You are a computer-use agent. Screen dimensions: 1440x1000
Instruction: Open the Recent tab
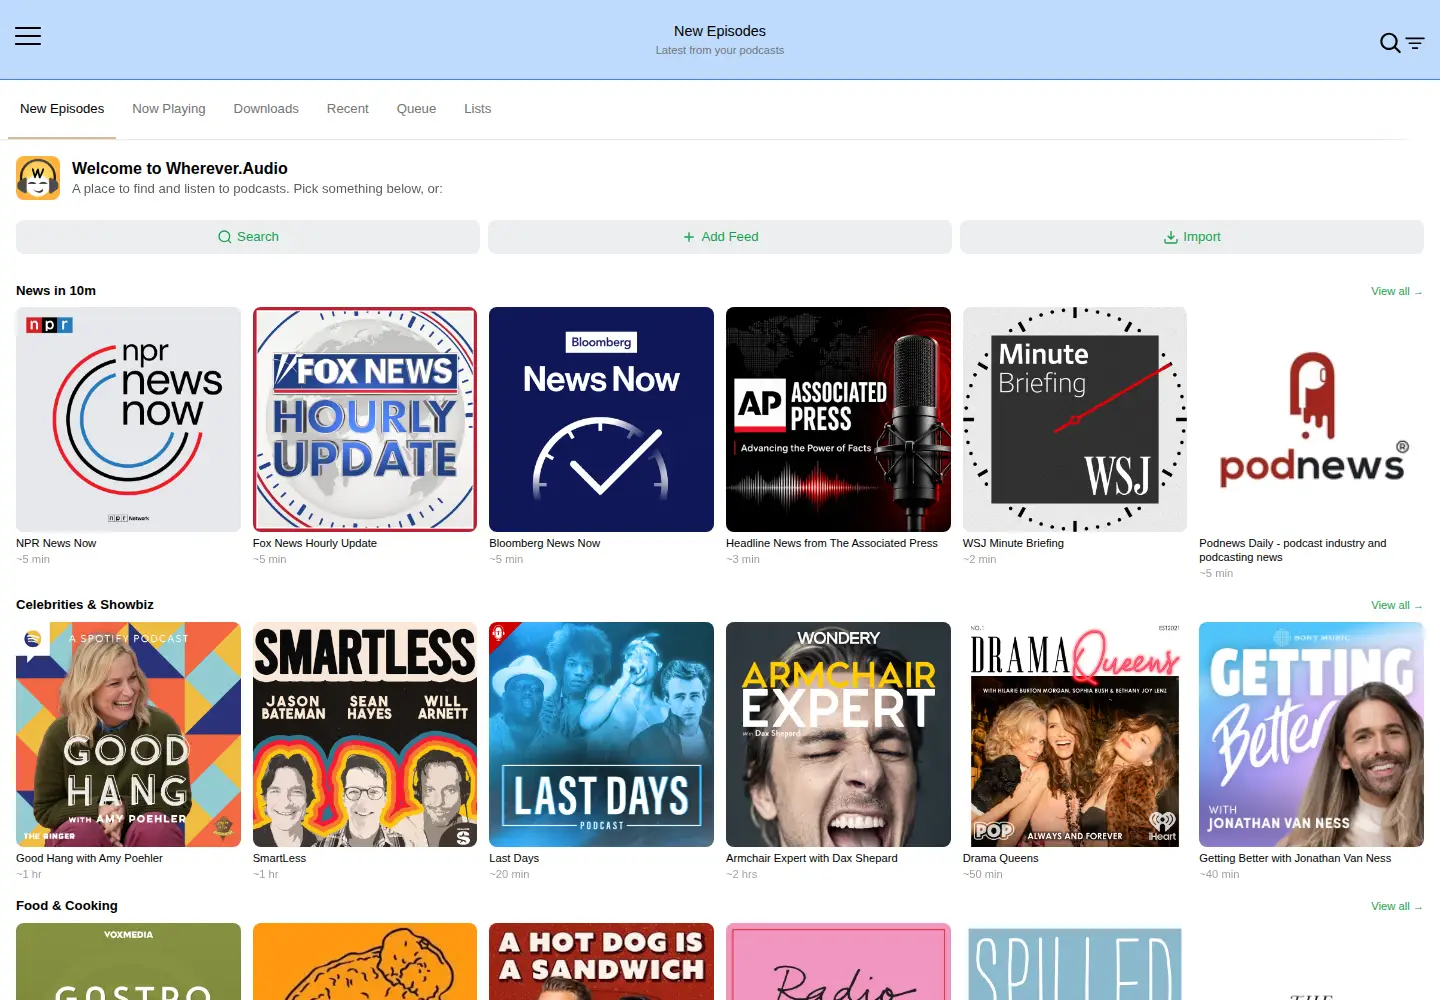[348, 109]
